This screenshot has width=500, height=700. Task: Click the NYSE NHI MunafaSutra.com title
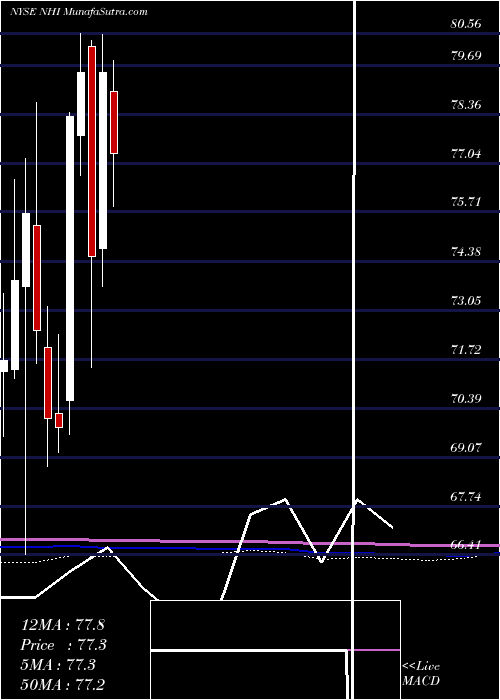(78, 12)
